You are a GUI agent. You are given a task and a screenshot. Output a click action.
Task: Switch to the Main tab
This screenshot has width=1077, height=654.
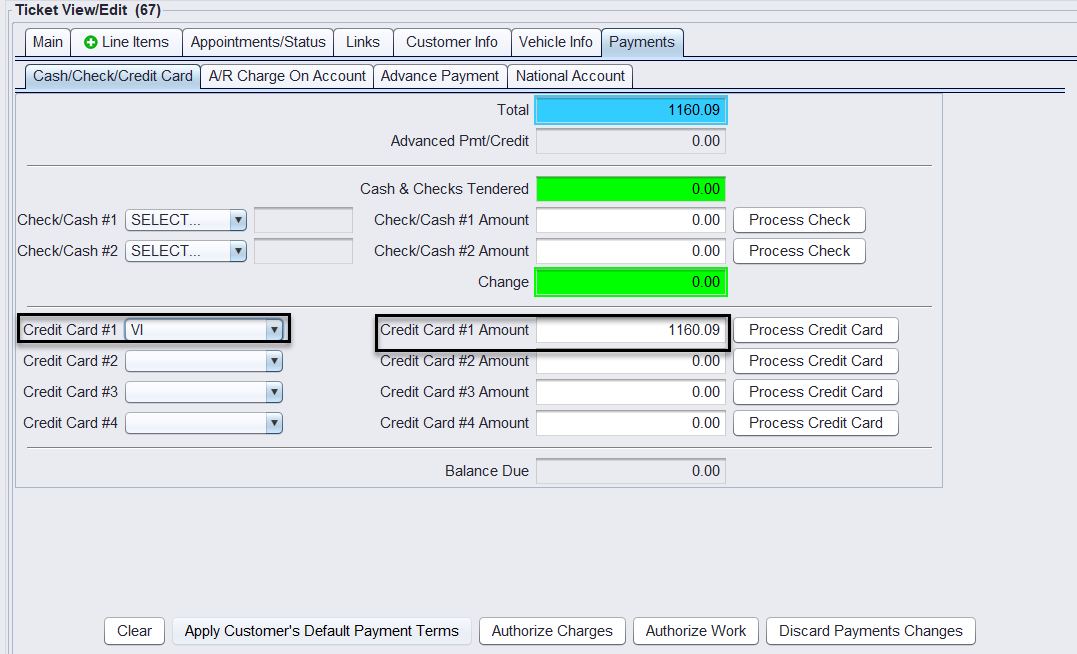click(47, 42)
